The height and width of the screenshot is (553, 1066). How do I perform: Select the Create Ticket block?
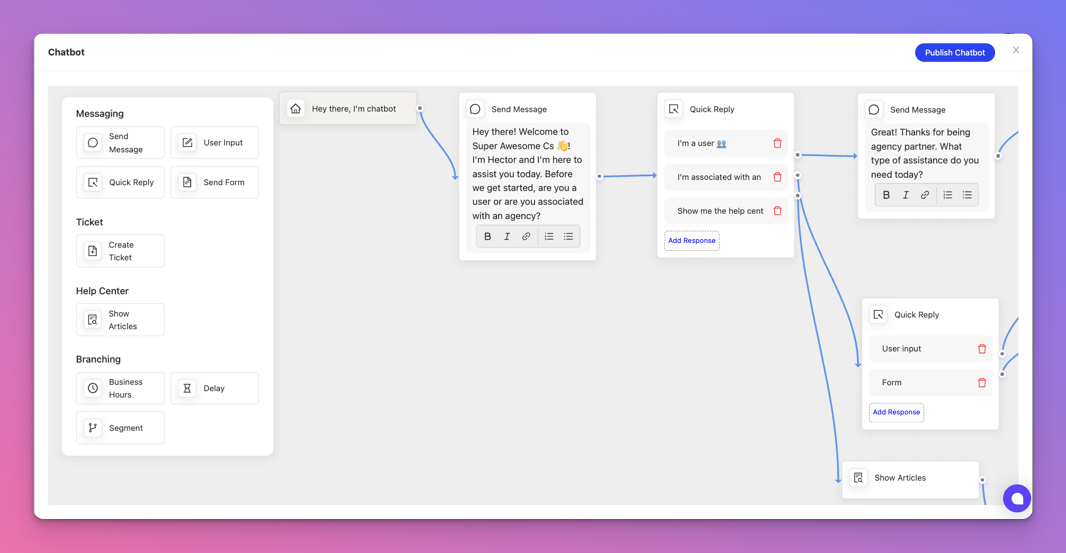click(120, 251)
